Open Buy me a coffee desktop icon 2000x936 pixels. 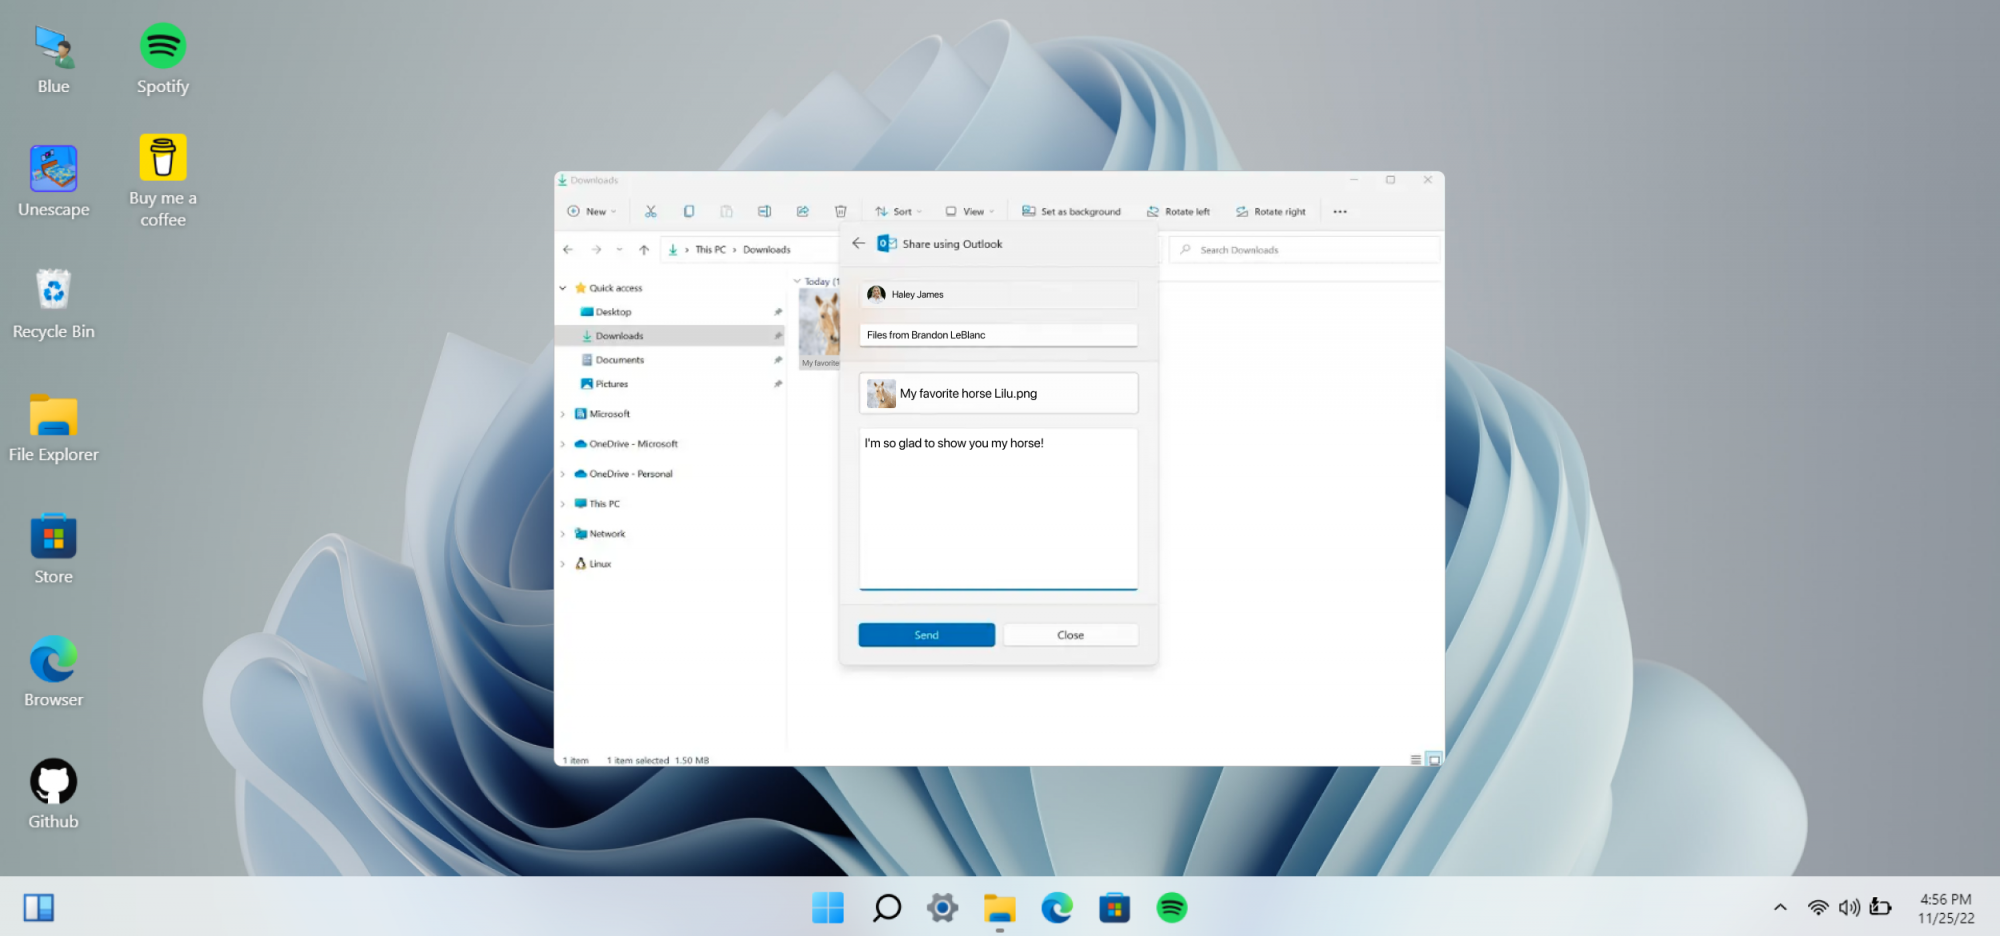163,181
